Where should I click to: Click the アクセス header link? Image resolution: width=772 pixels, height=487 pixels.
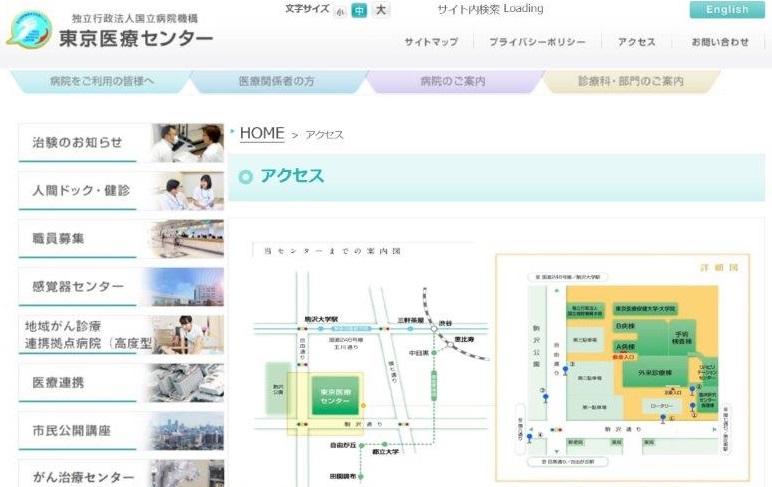click(636, 42)
